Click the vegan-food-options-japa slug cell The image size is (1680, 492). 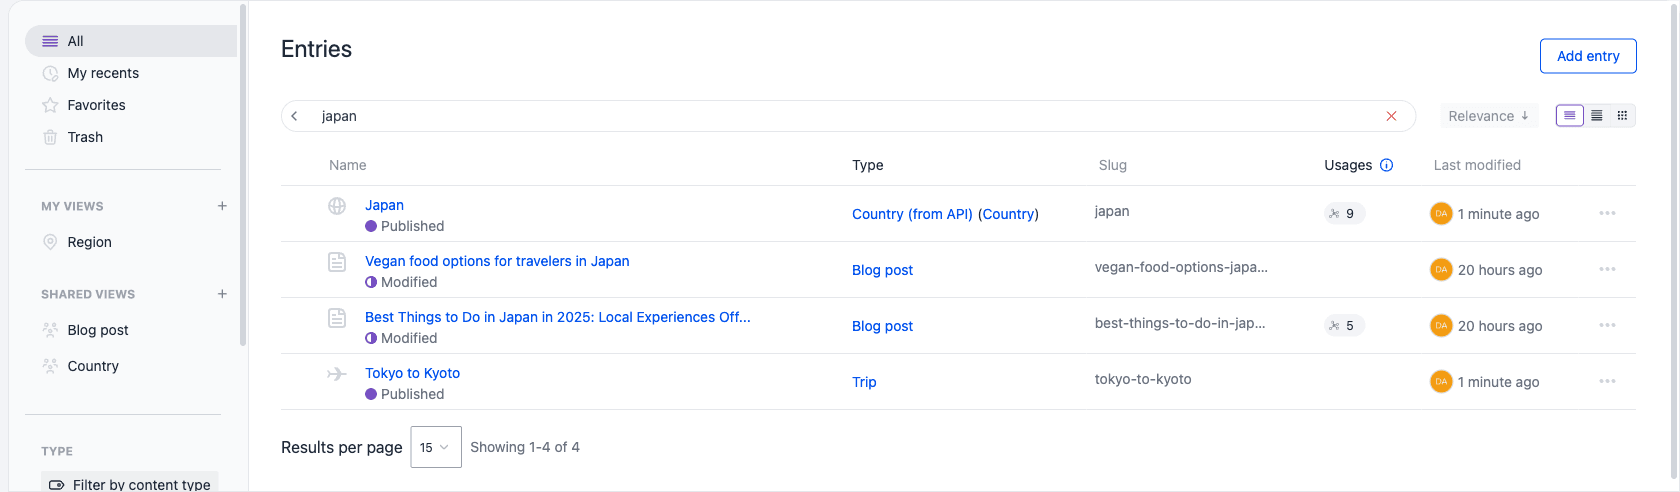coord(1181,267)
